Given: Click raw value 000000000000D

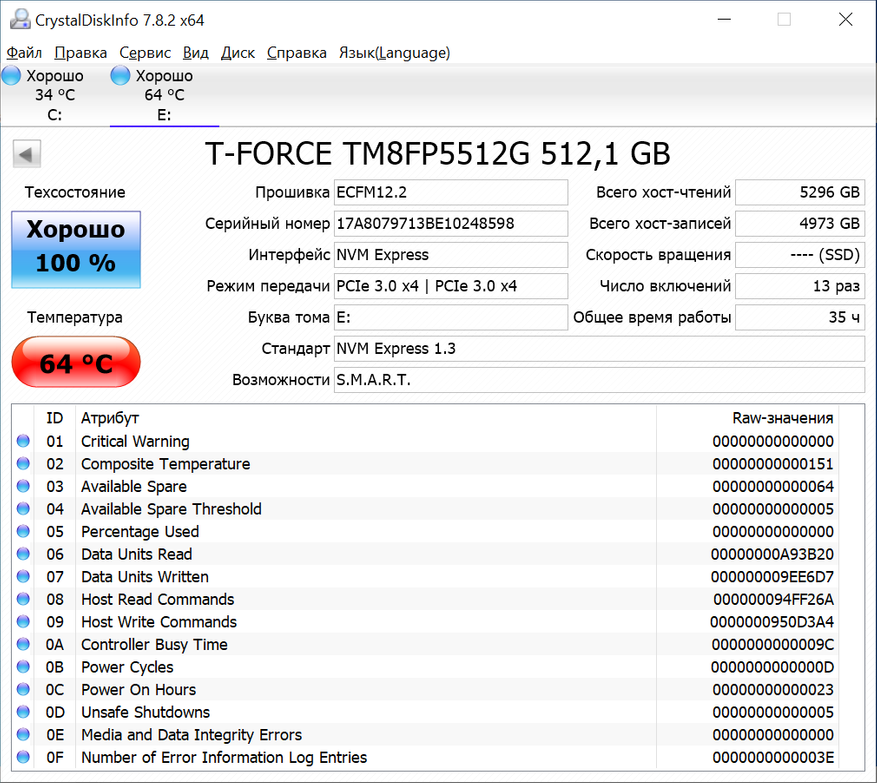Looking at the screenshot, I should pyautogui.click(x=772, y=667).
